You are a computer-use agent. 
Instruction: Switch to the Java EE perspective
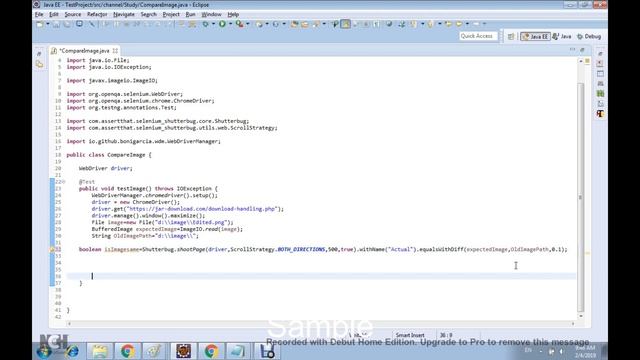pos(535,36)
